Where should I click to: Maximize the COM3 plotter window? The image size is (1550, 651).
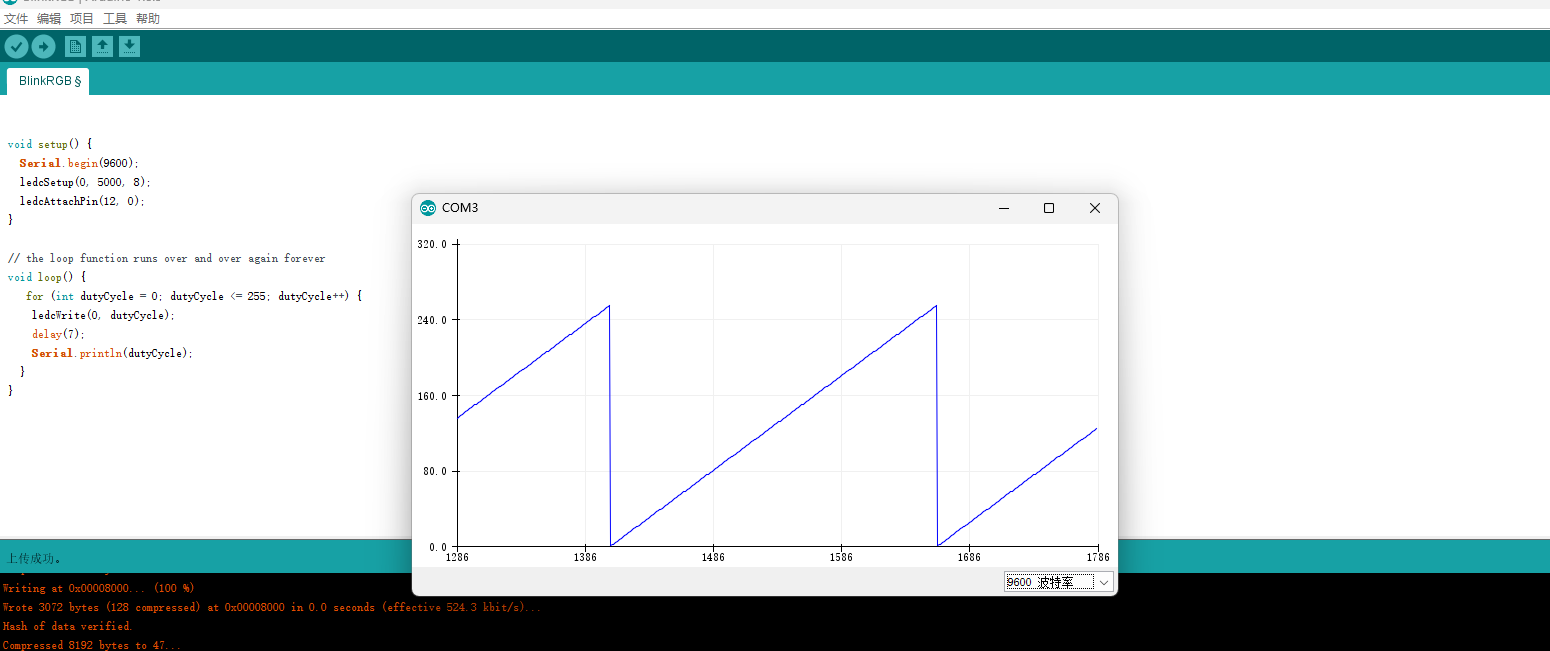[x=1049, y=208]
